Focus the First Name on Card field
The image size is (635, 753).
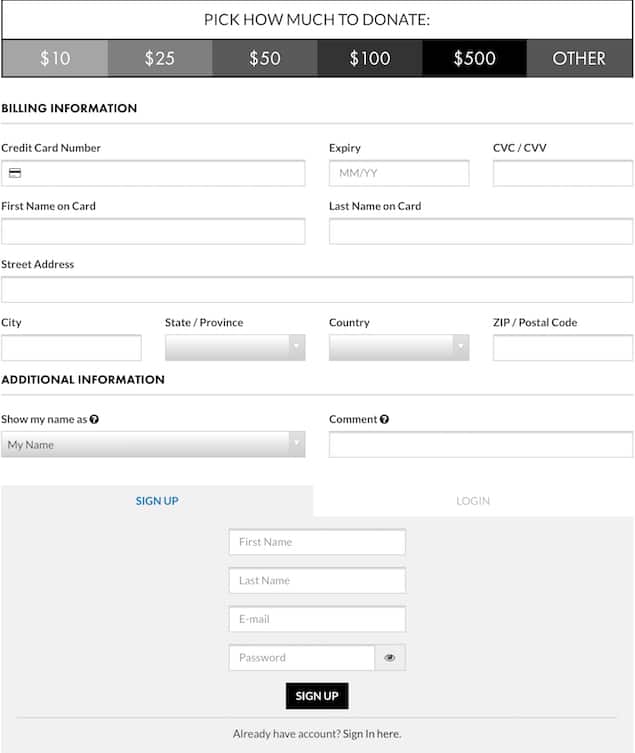click(153, 231)
